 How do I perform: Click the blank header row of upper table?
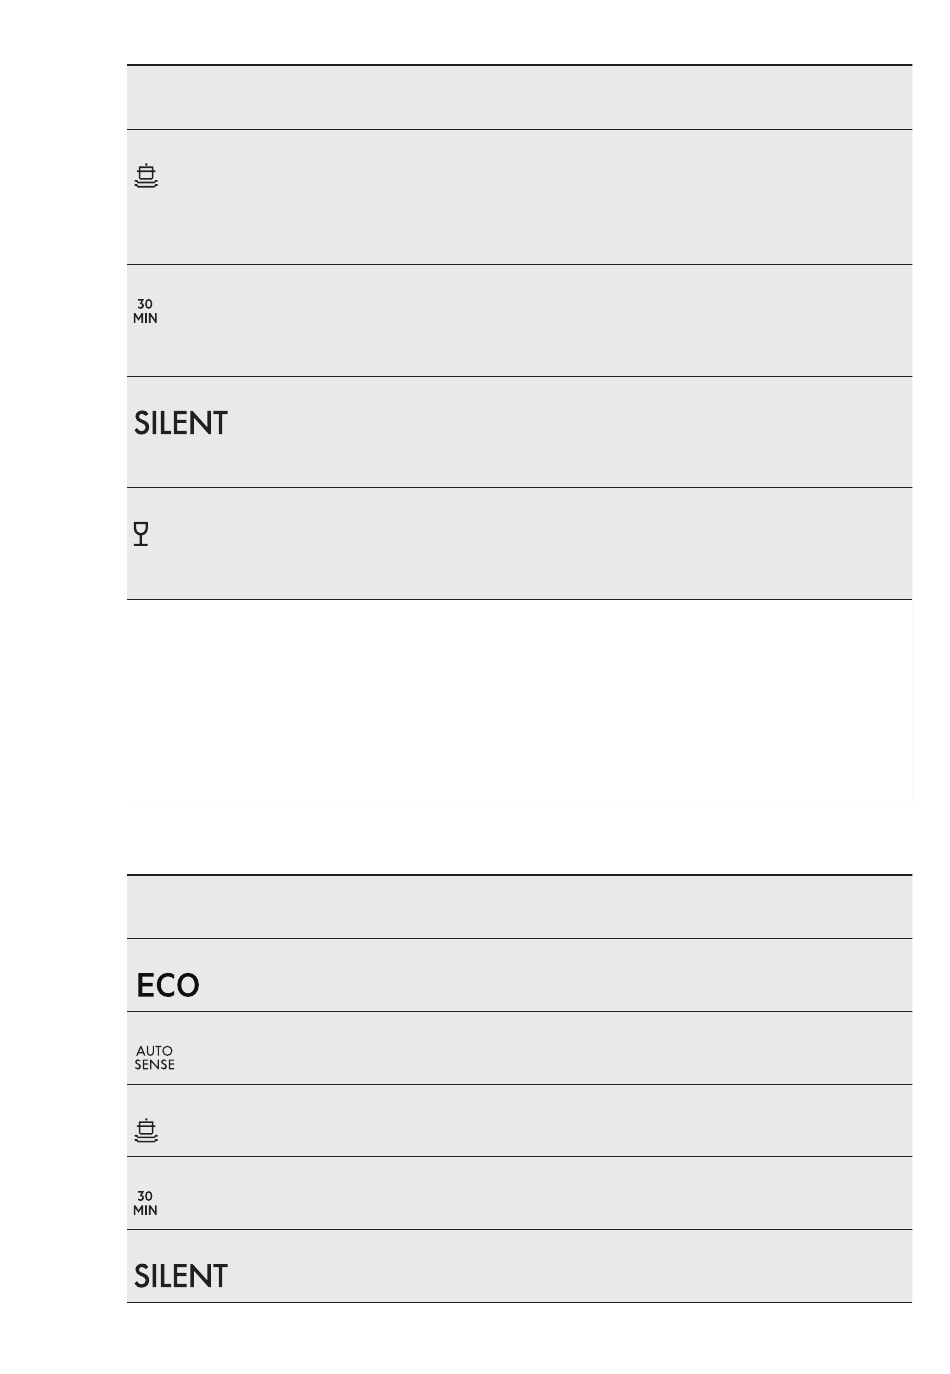tap(519, 97)
